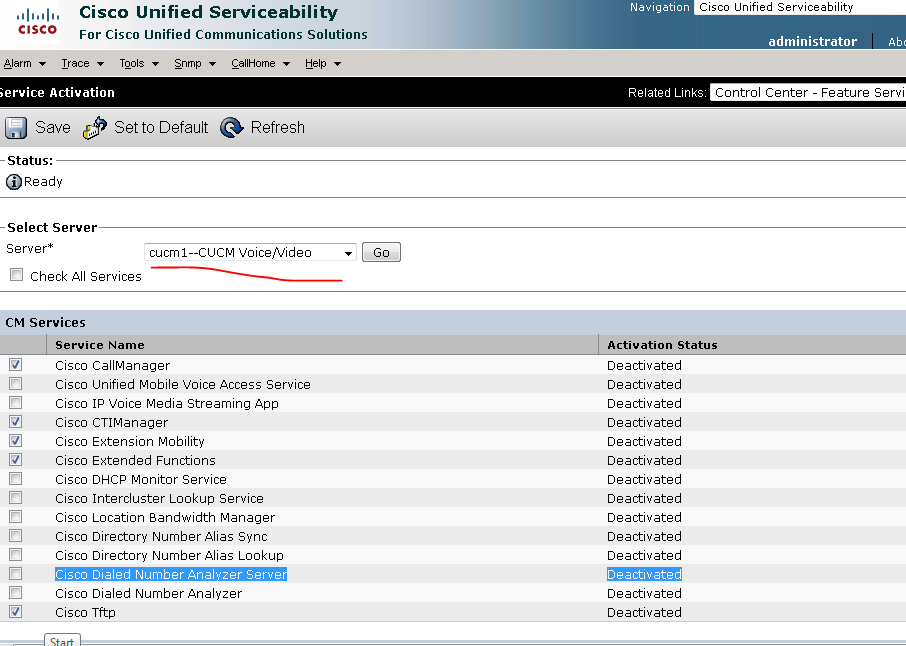Click highlighted Cisco Dialed Number Analyzer Server text
The image size is (906, 646).
171,574
